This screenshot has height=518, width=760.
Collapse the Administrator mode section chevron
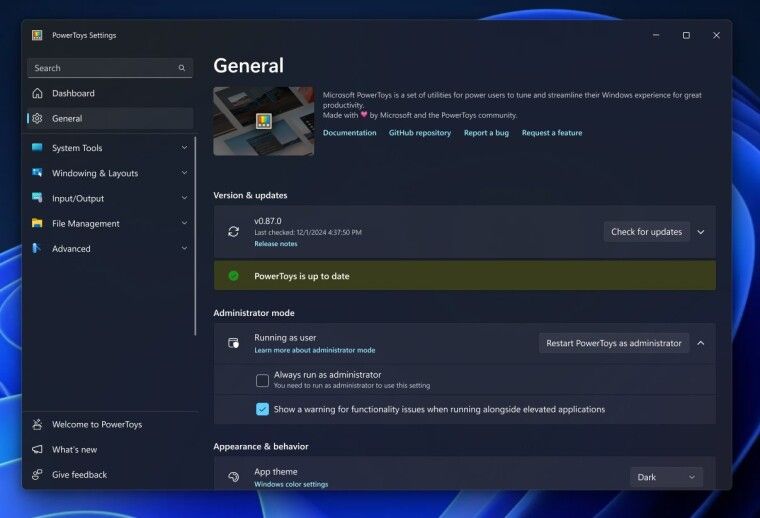coord(701,343)
